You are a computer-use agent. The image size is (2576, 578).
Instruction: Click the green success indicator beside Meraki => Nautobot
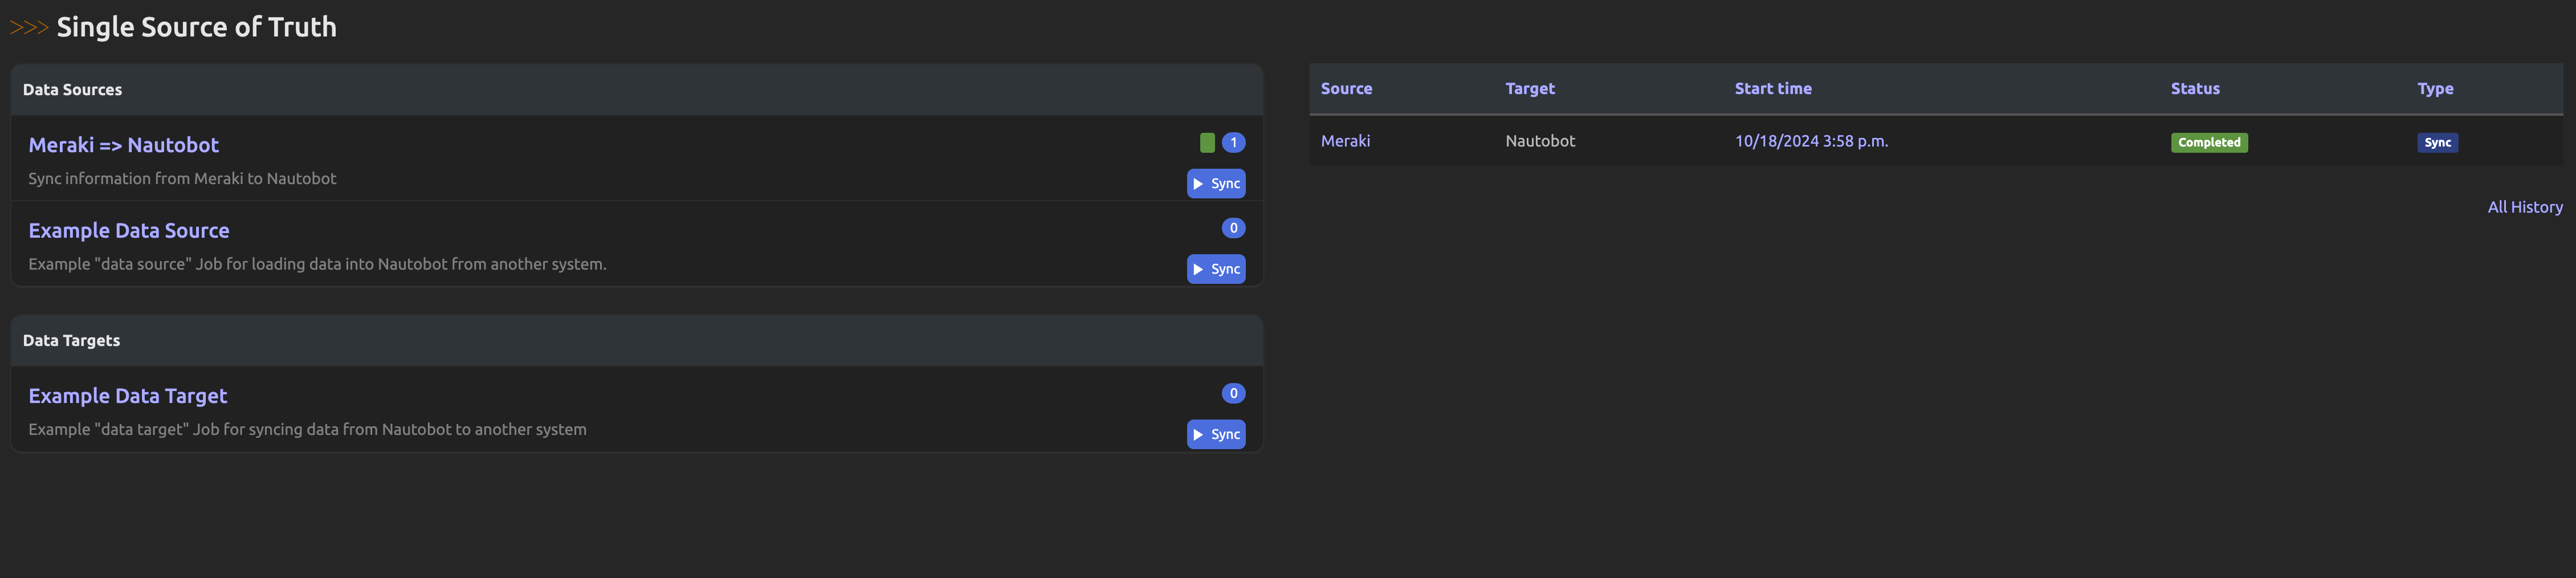coord(1207,142)
